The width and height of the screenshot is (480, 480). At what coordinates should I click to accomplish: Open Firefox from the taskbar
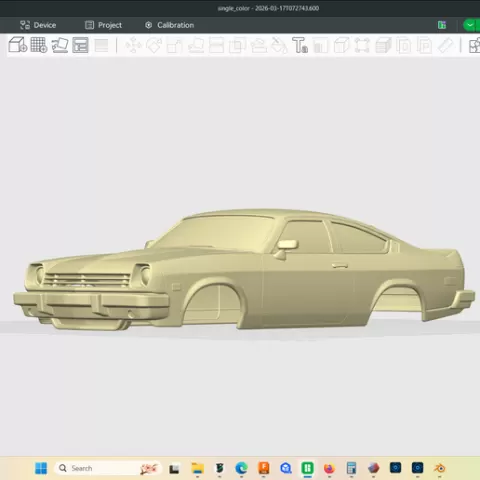click(329, 468)
